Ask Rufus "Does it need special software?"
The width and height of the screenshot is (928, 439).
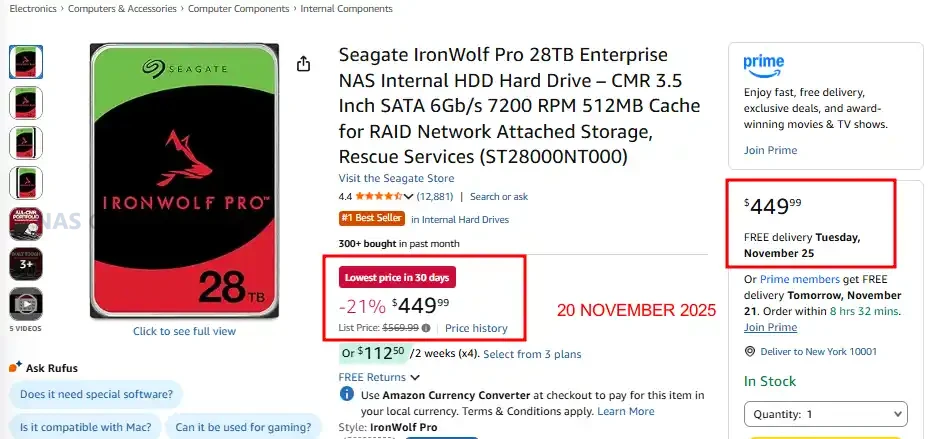[95, 395]
